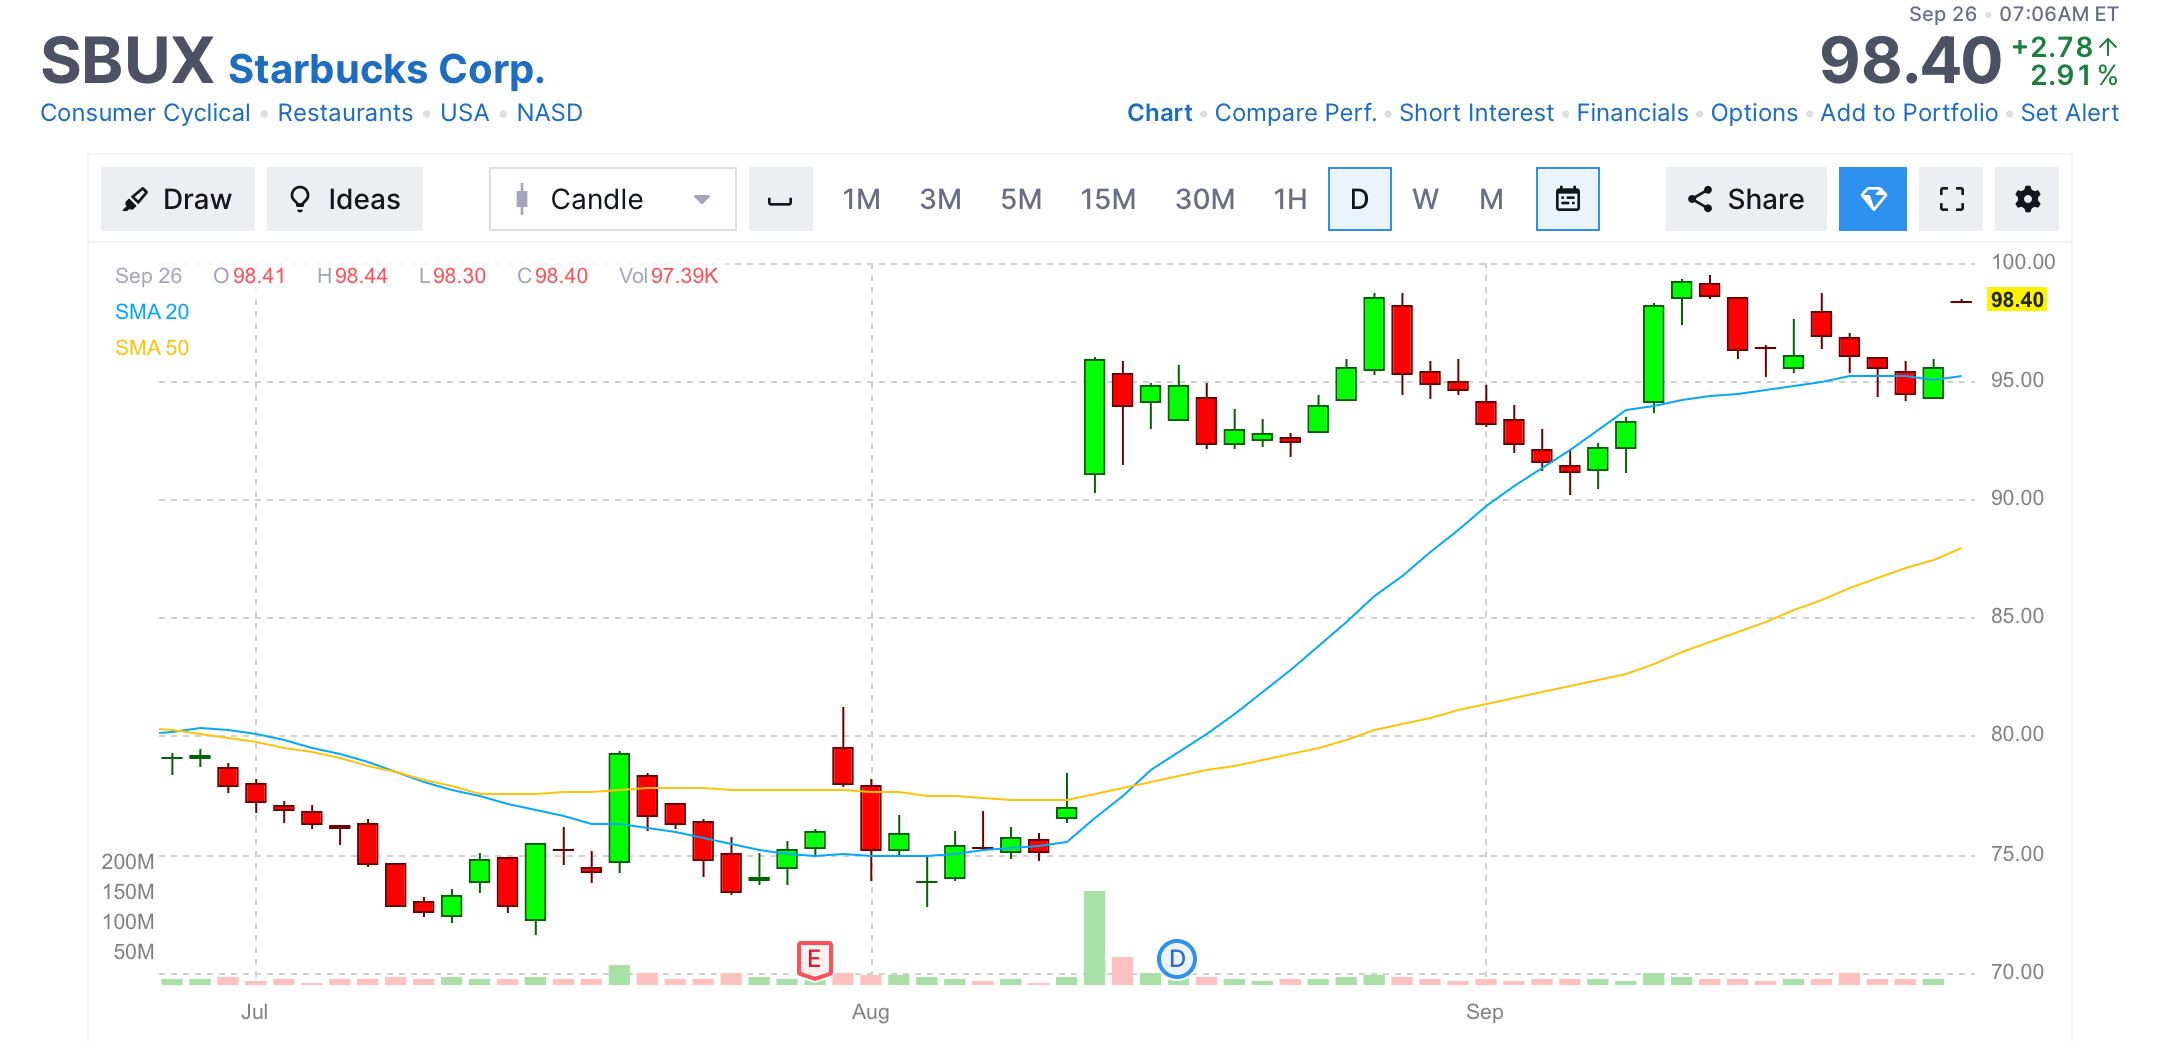
Task: Click the bar-spacing bracket icon
Action: click(780, 199)
